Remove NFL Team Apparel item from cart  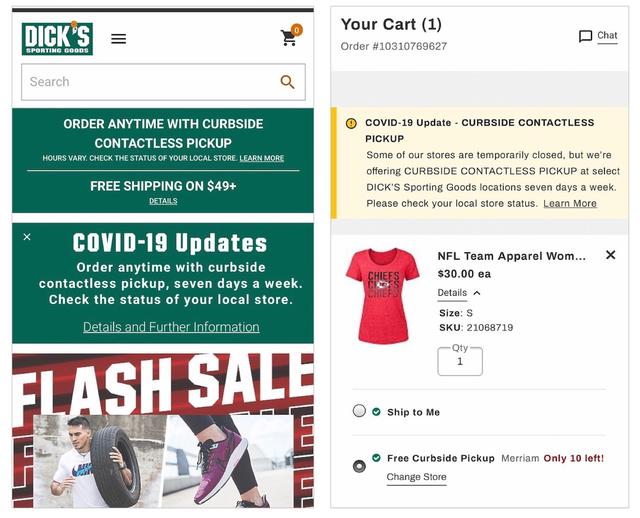[611, 255]
